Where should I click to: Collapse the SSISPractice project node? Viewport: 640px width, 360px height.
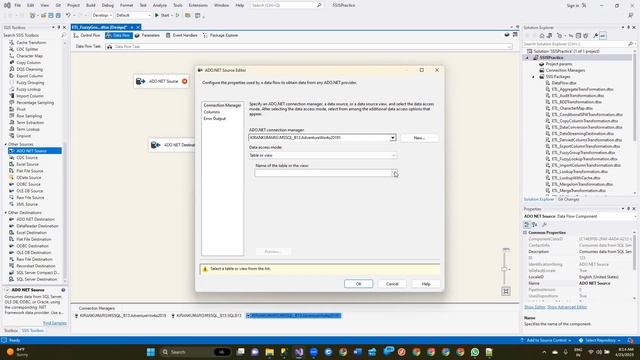pos(527,58)
